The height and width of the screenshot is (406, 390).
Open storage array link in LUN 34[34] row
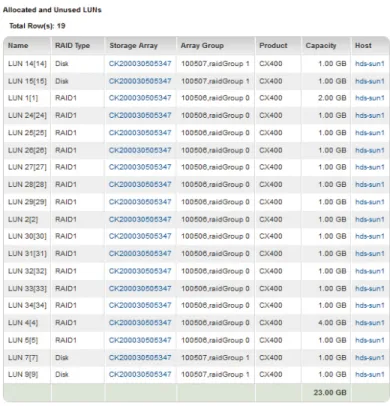[x=140, y=305]
